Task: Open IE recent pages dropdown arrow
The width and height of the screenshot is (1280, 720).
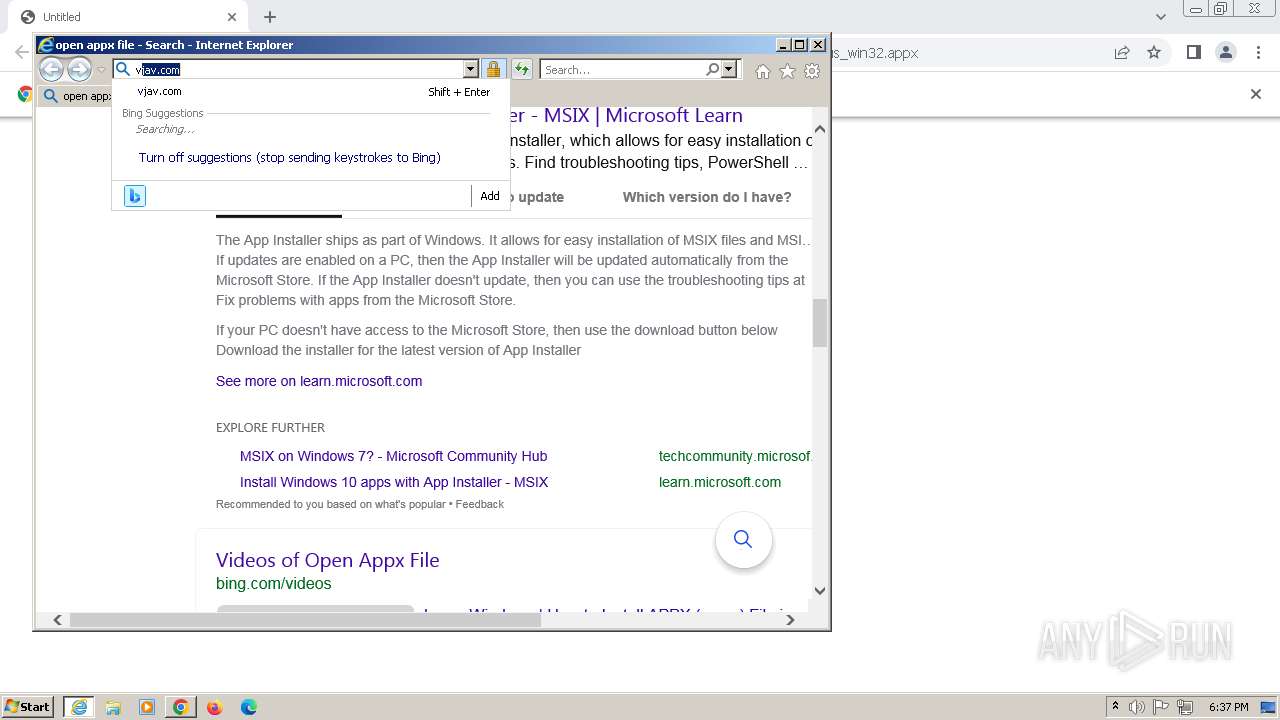Action: tap(101, 70)
